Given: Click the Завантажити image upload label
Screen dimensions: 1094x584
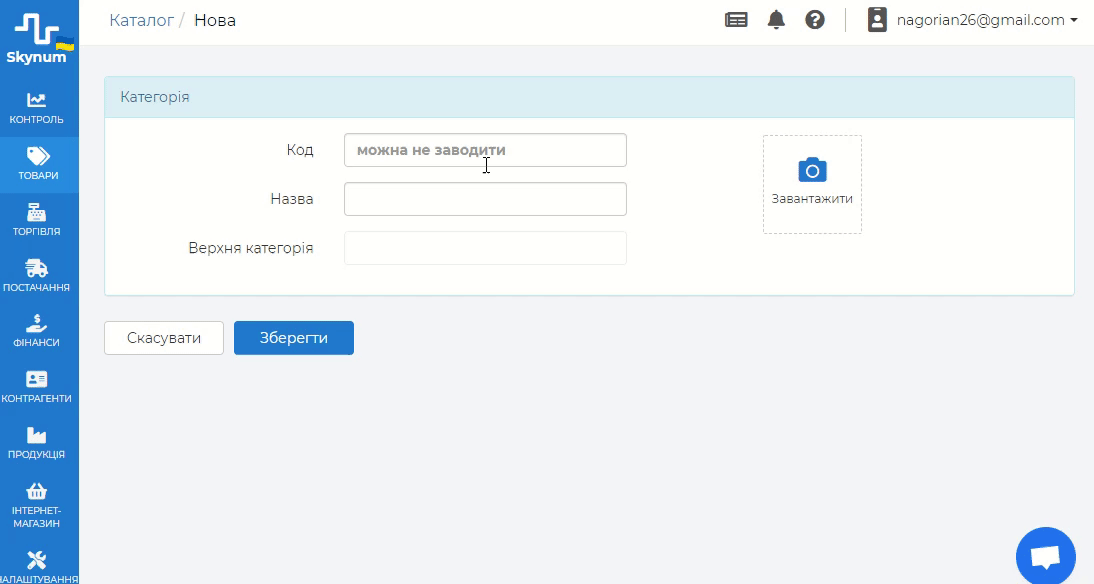Looking at the screenshot, I should 812,199.
